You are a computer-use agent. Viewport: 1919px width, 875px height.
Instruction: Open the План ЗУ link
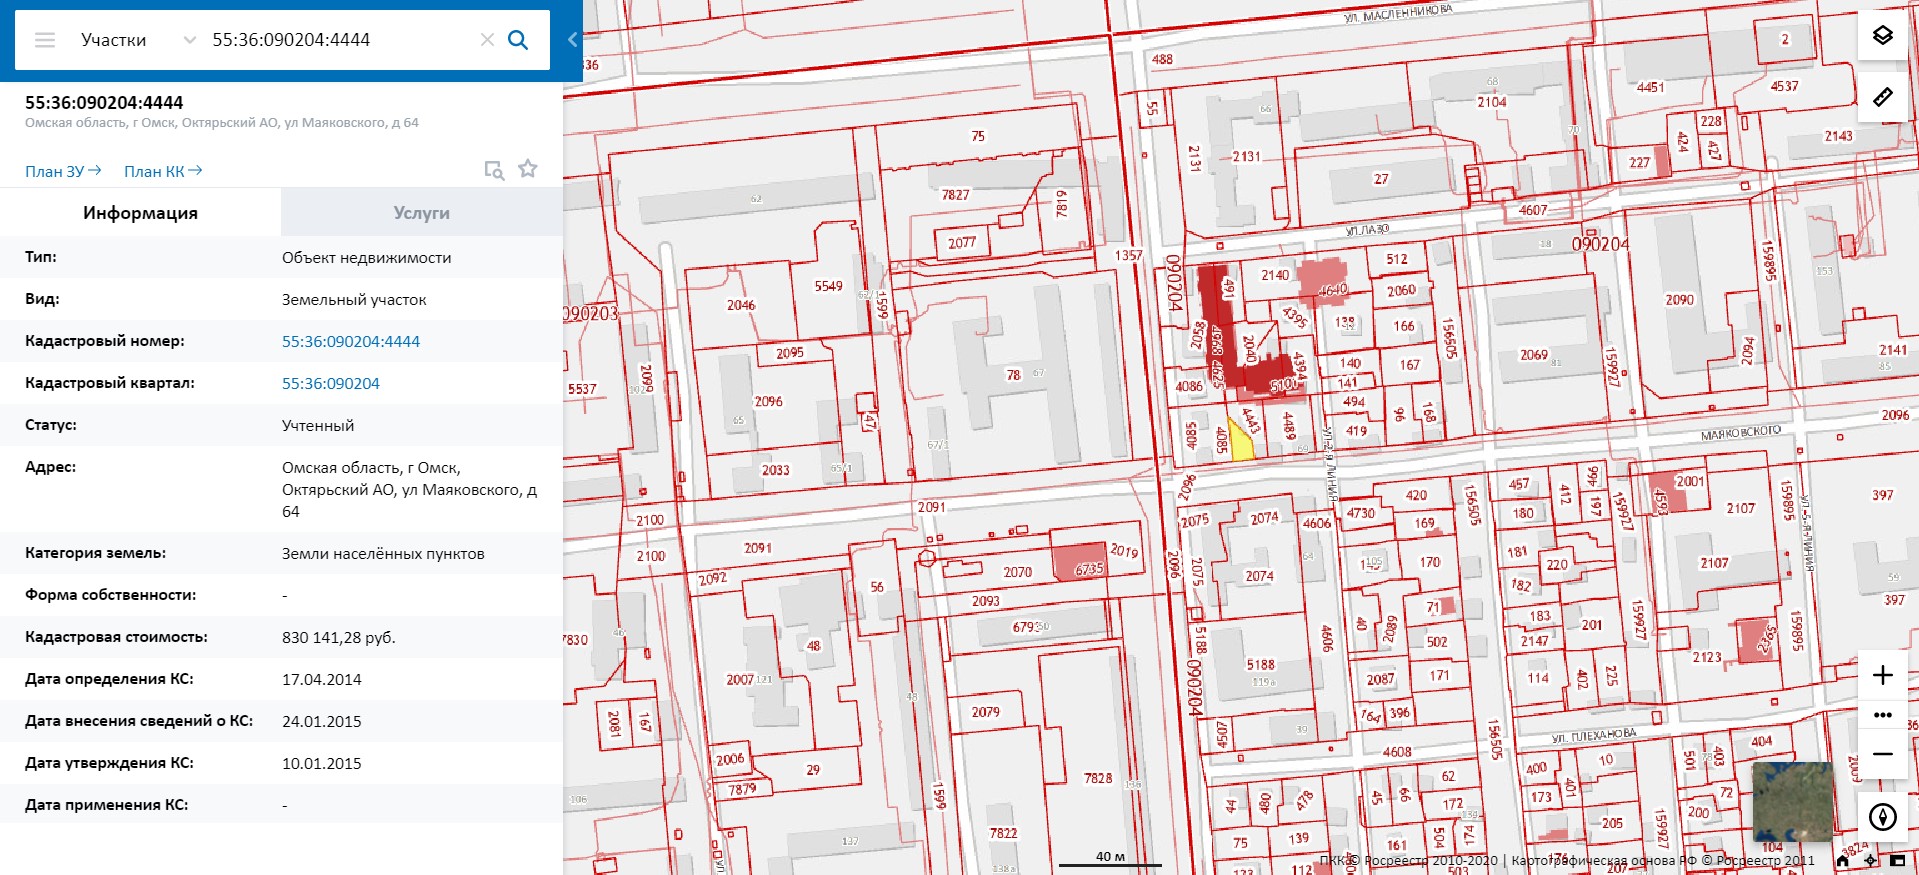click(x=63, y=171)
